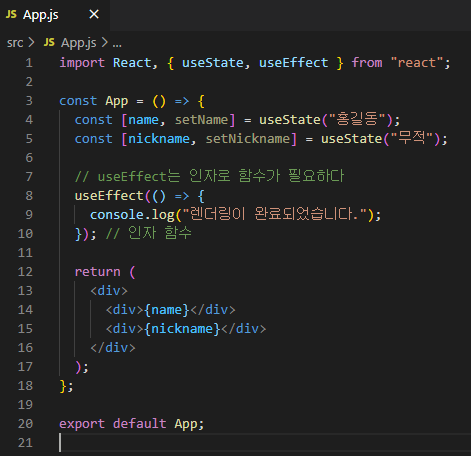The width and height of the screenshot is (471, 456).
Task: Click the return keyword on line 12
Action: tap(97, 272)
